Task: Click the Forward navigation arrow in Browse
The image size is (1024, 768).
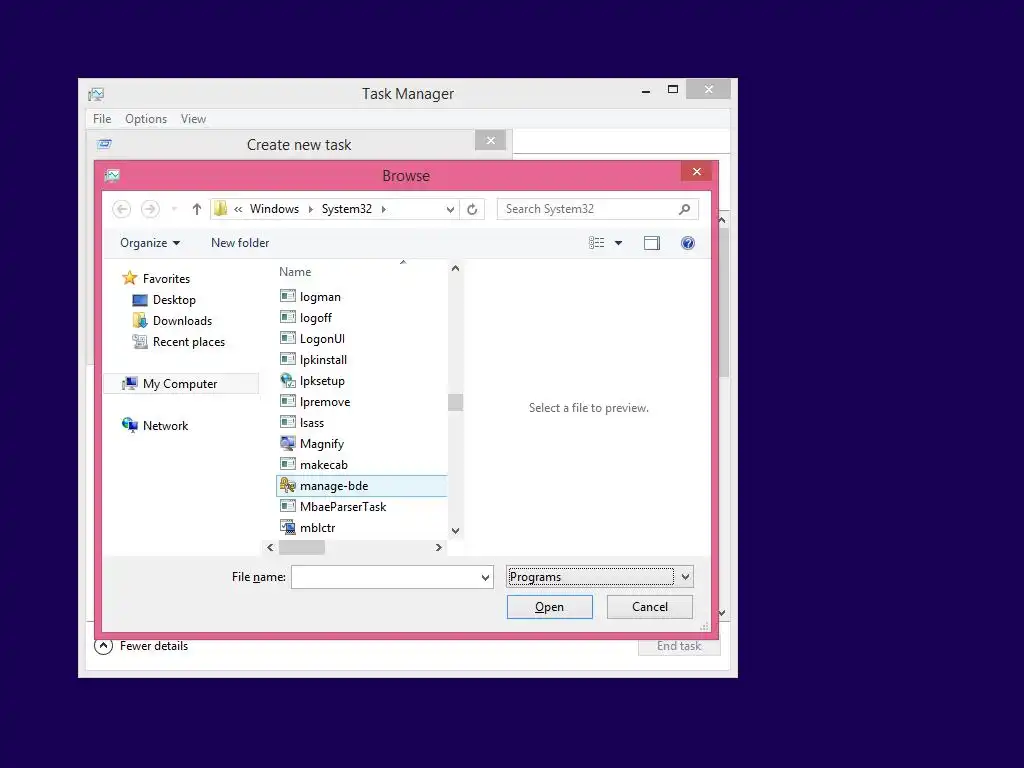Action: [150, 209]
